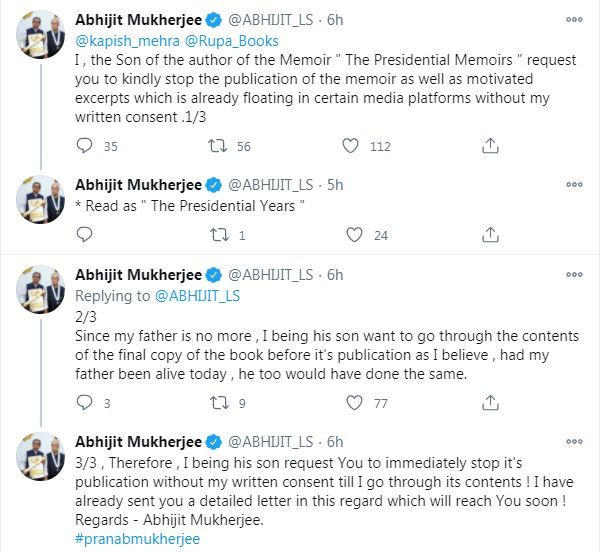
Task: Open more options on 'Presidential Years' tweet
Action: tap(573, 186)
